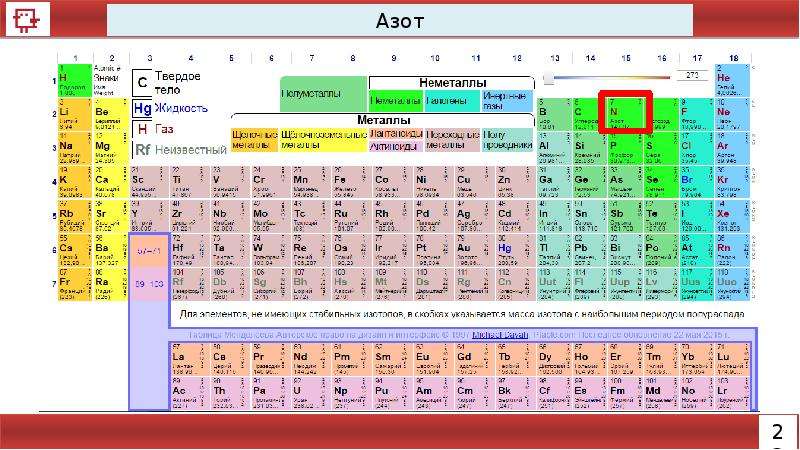This screenshot has width=800, height=450.
Task: Adjust the temperature slider handle
Action: 548,79
